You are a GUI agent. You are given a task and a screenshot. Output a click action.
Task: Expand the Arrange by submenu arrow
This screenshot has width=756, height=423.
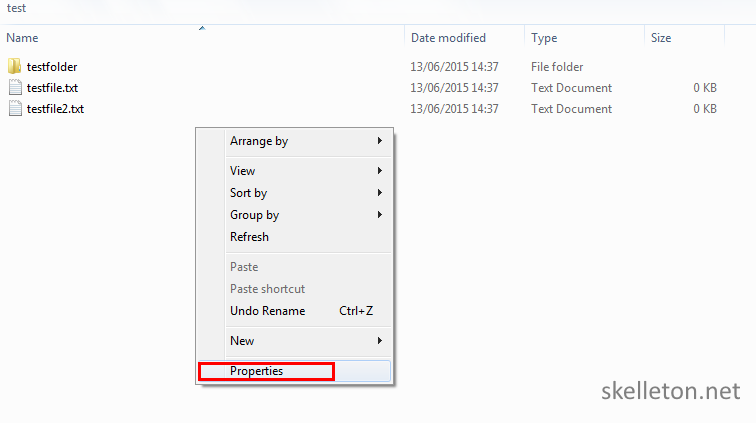point(380,140)
